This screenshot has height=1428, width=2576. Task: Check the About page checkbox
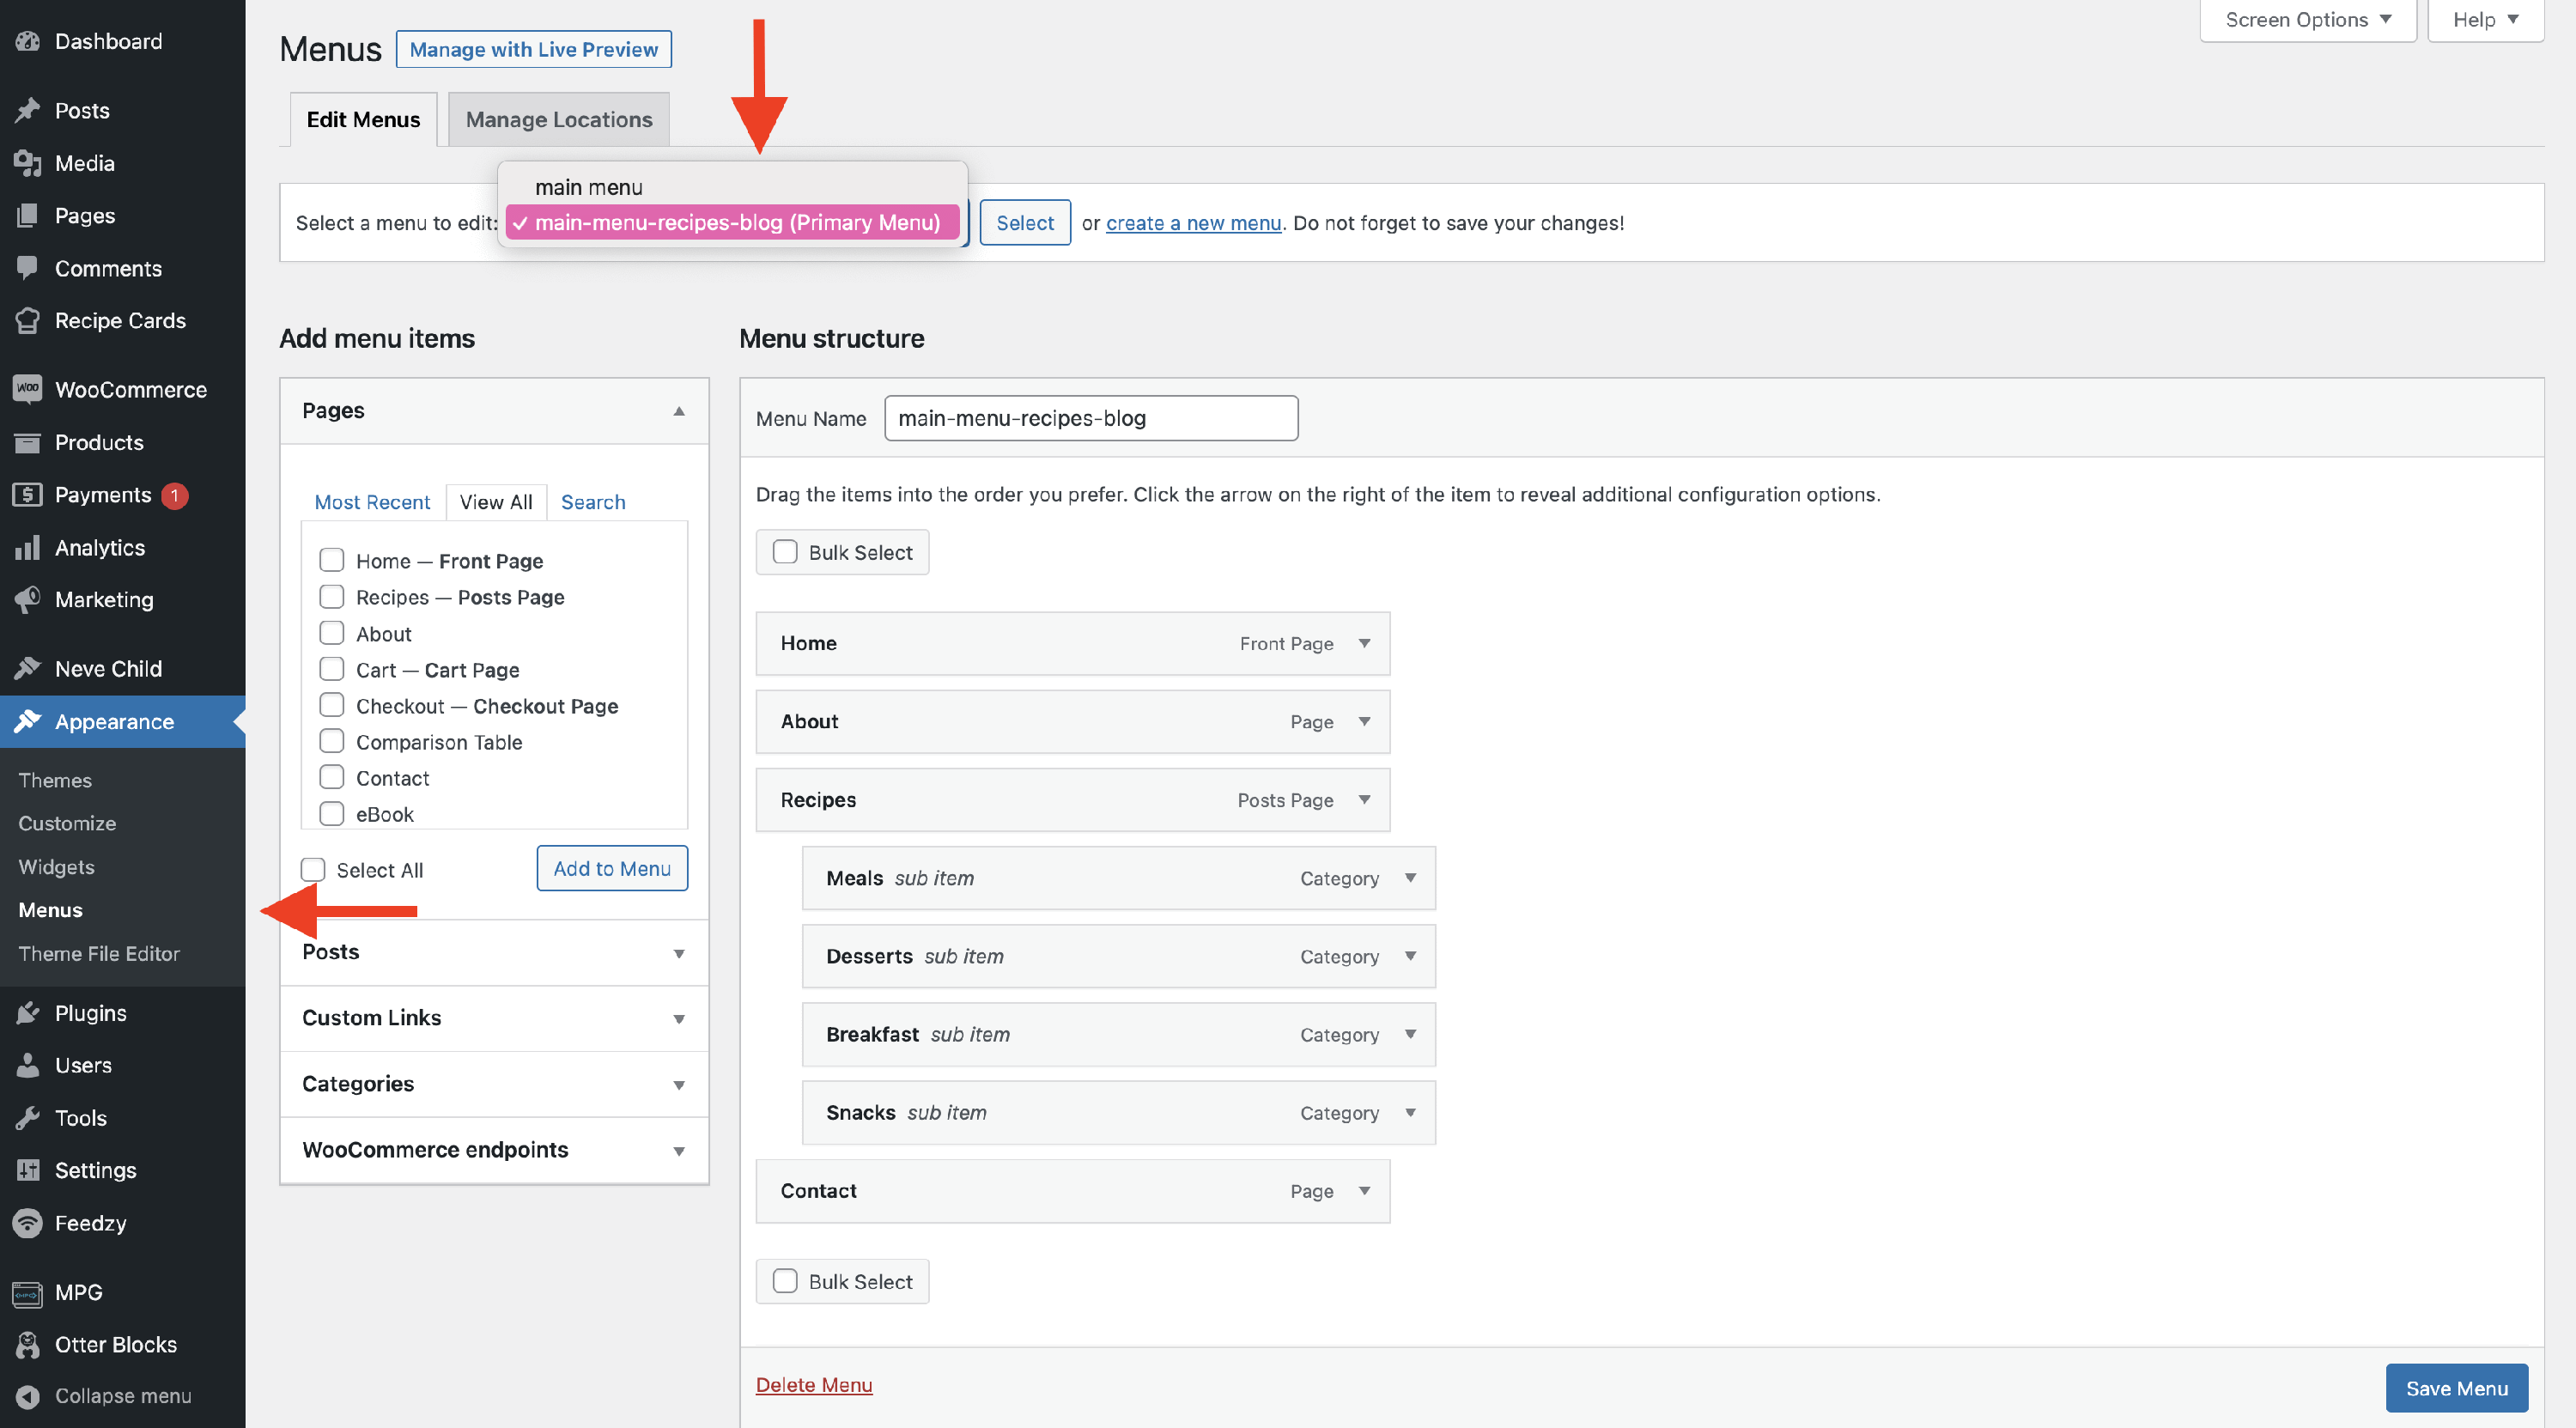[331, 633]
